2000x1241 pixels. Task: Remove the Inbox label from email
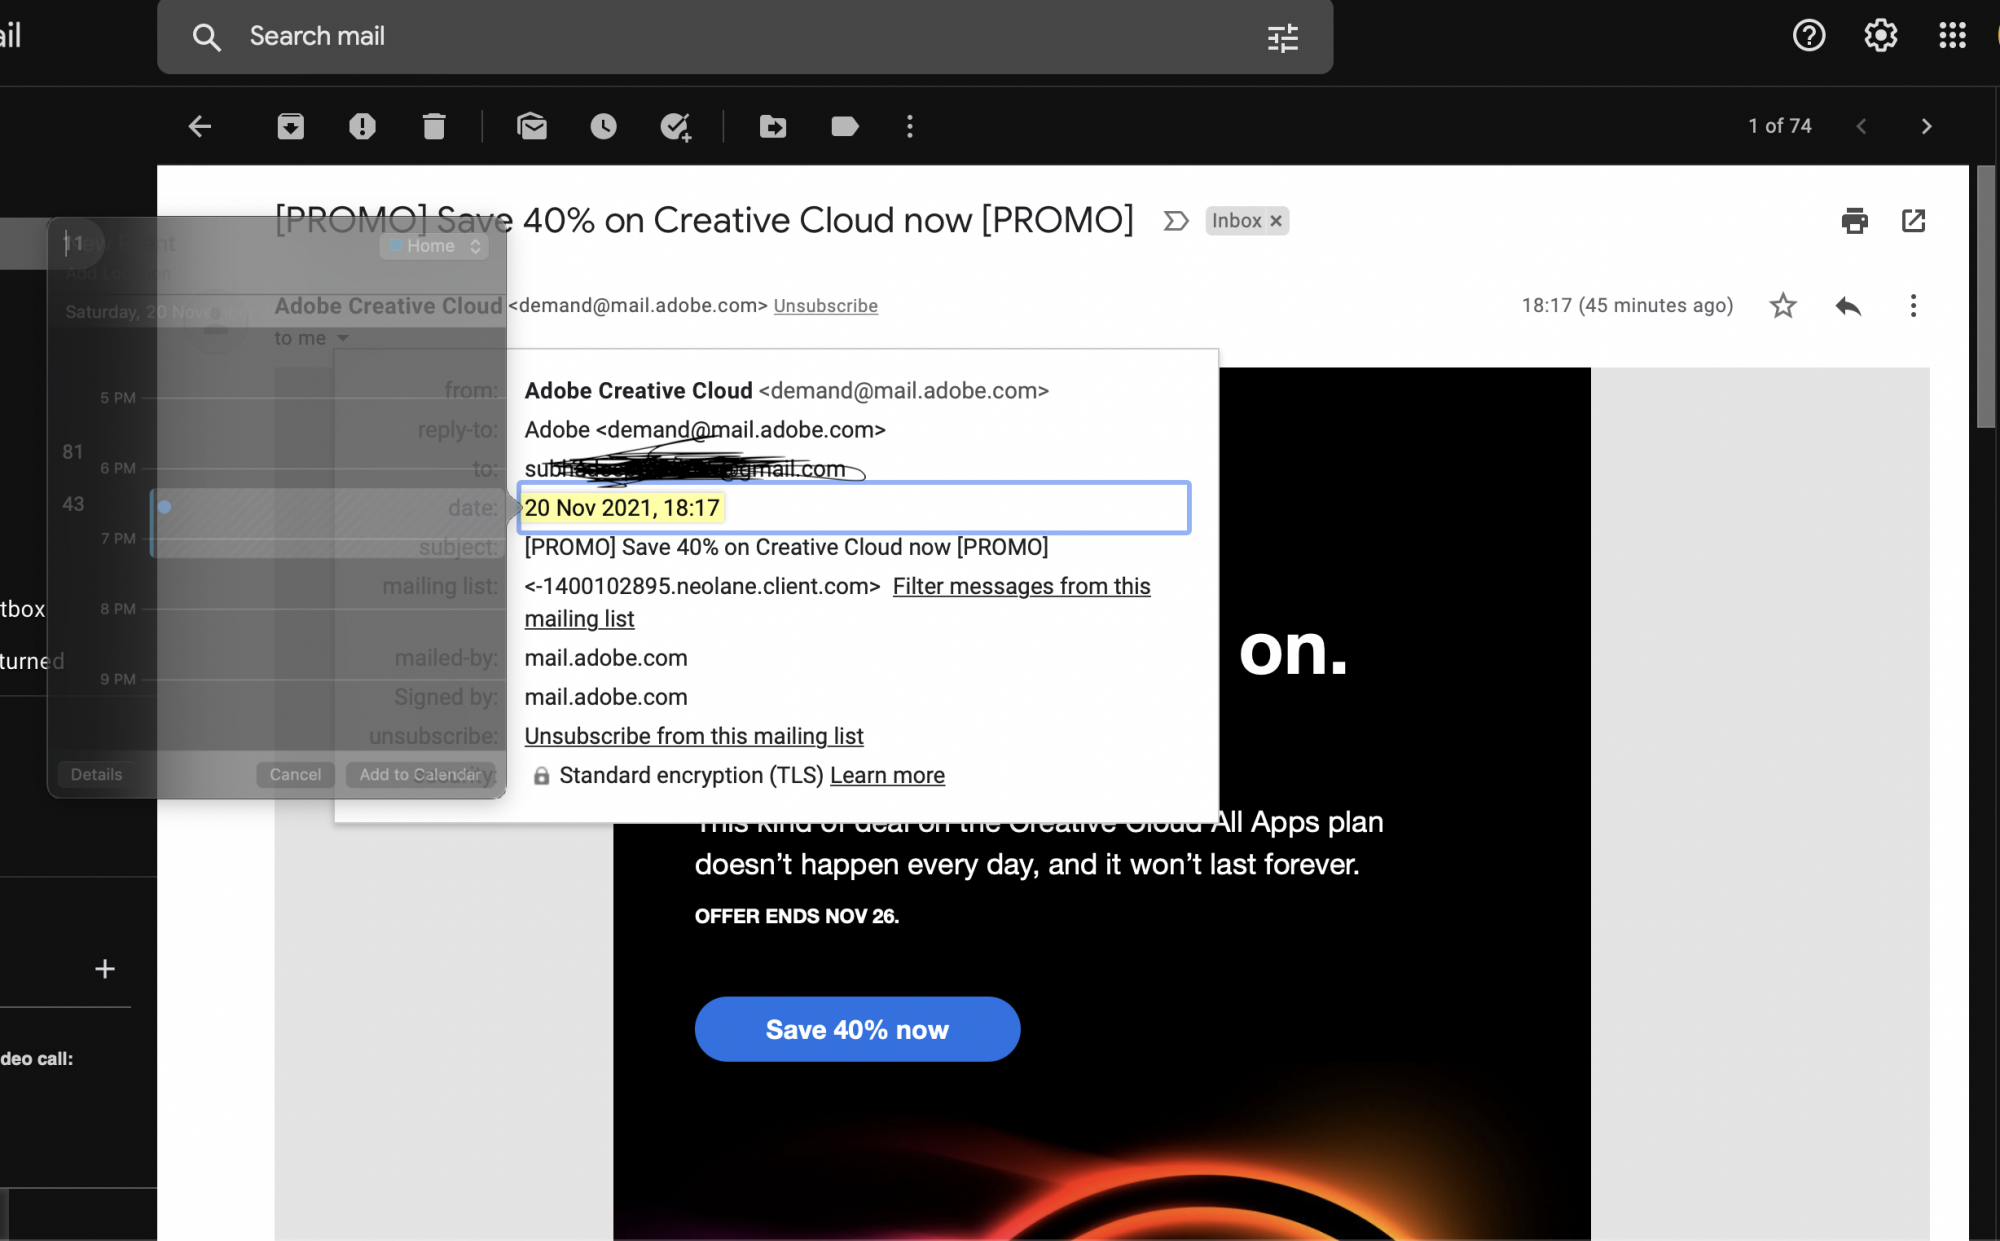click(x=1276, y=221)
